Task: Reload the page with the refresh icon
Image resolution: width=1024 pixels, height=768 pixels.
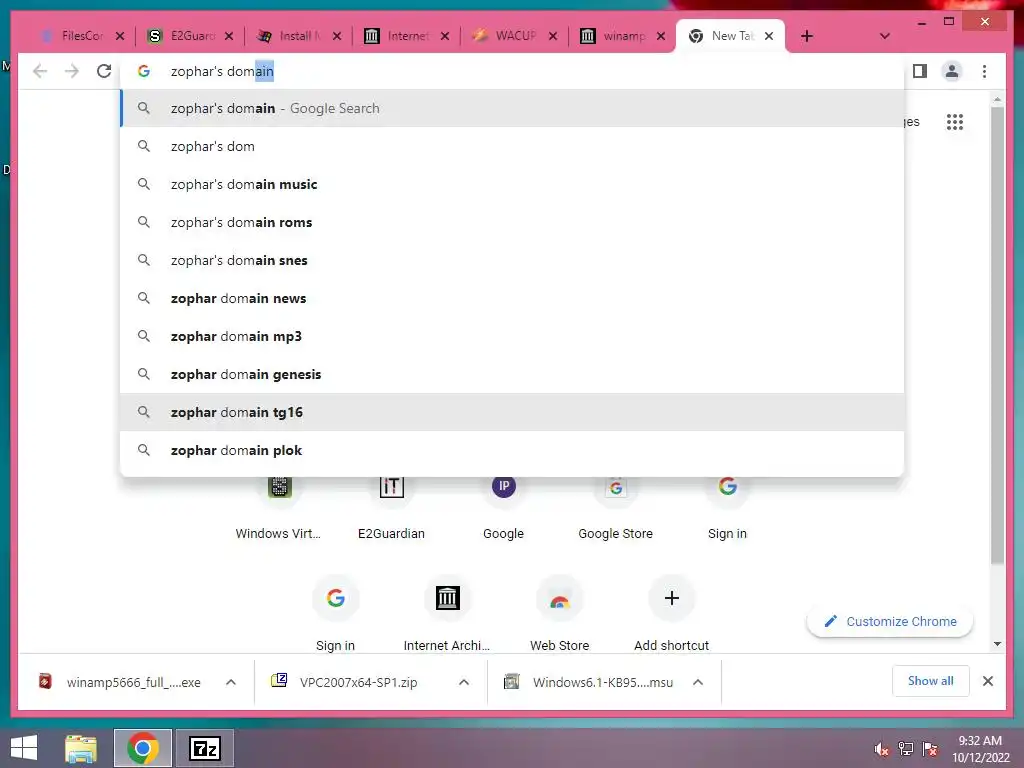Action: coord(104,71)
